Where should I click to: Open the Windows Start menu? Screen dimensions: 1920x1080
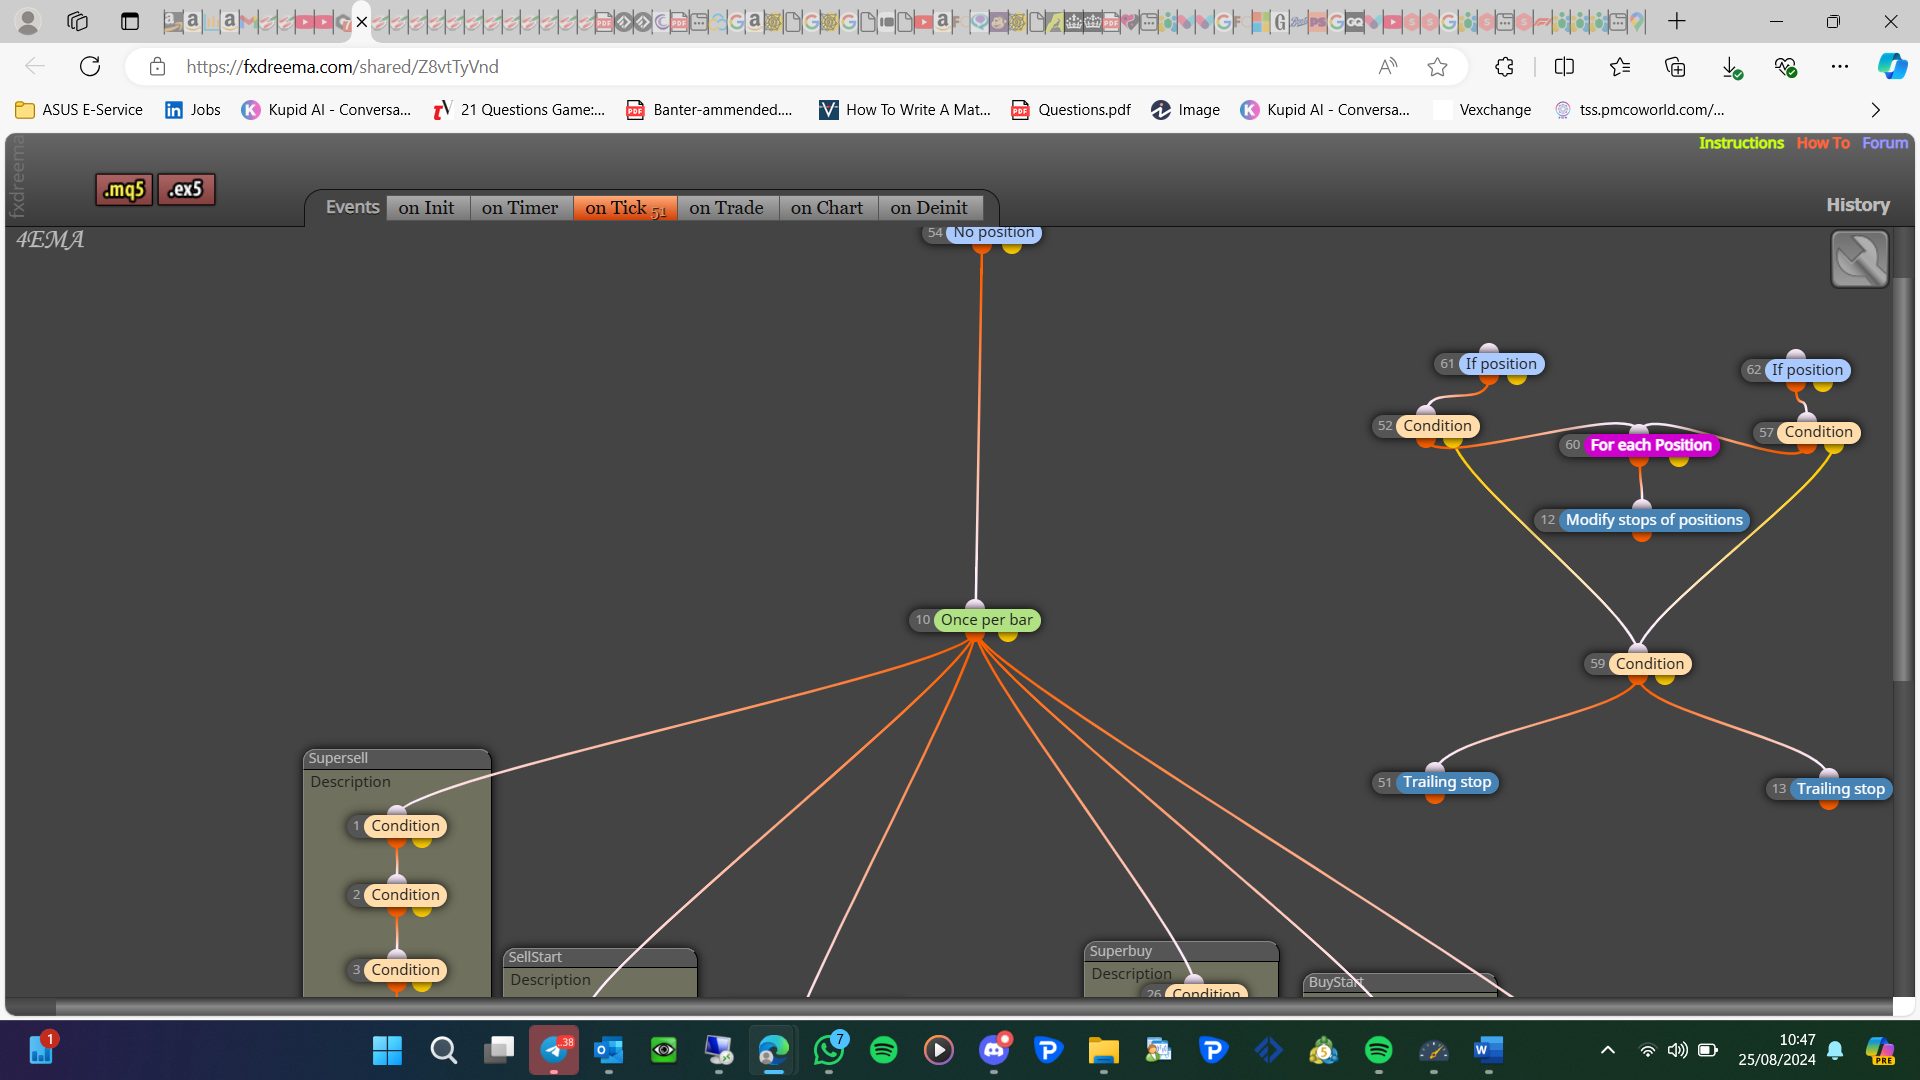point(387,1050)
